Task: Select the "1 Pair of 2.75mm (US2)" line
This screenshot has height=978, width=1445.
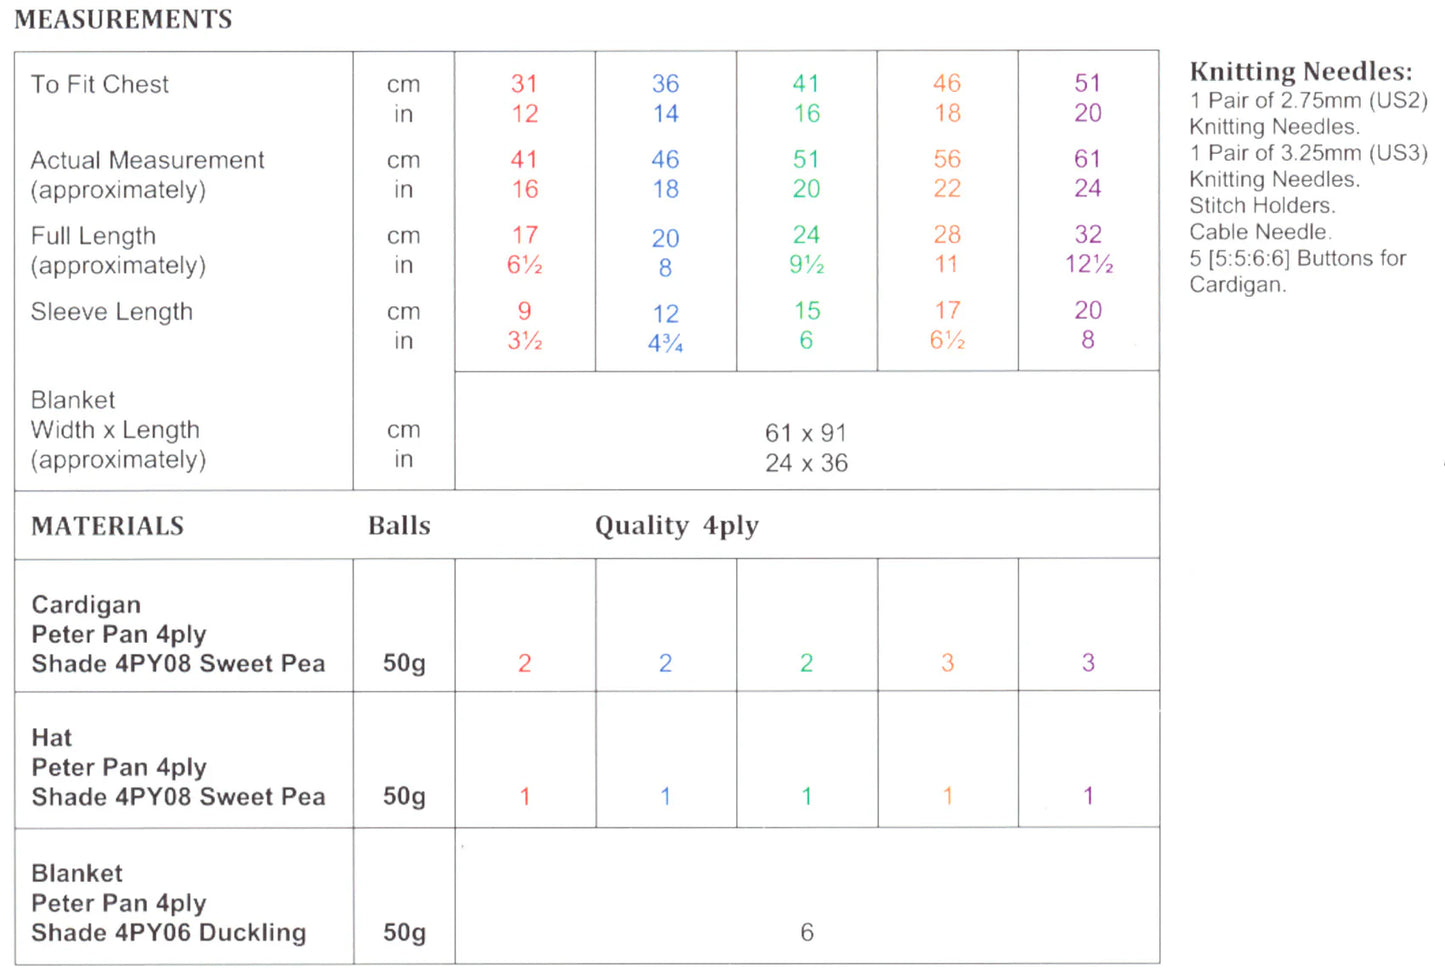Action: click(1308, 101)
